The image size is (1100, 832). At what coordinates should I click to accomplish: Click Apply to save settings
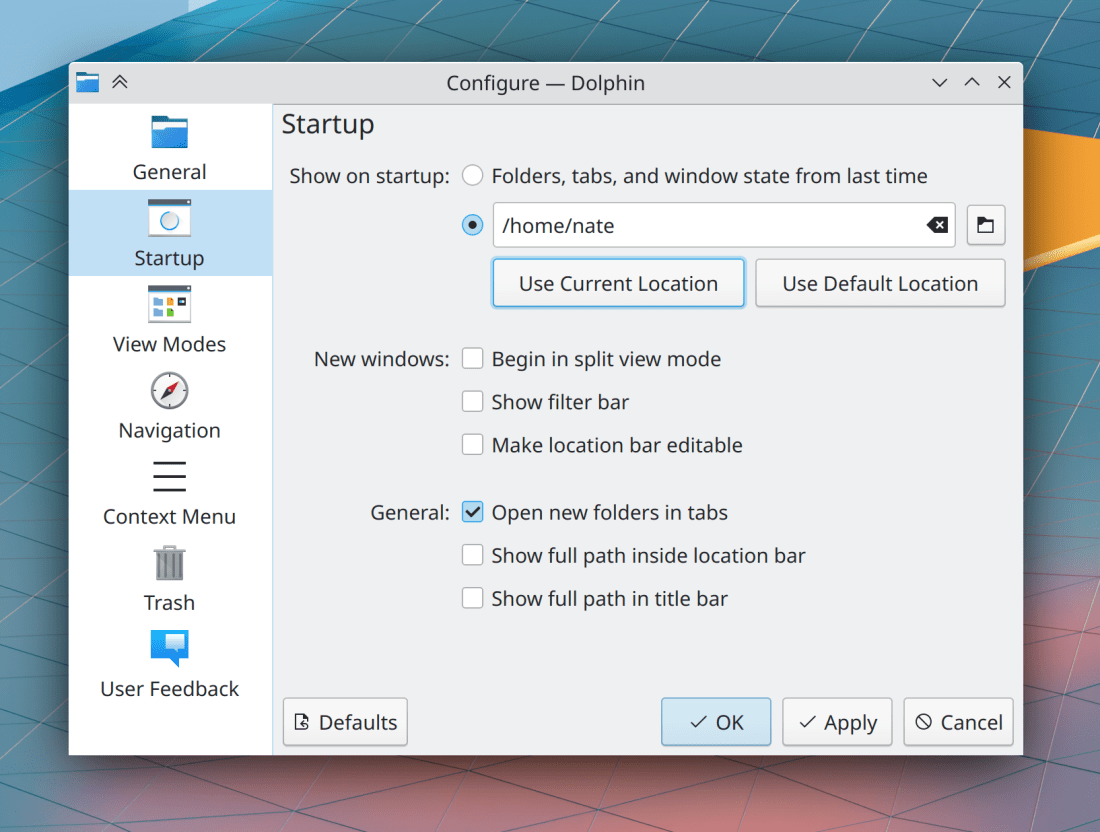coord(837,722)
